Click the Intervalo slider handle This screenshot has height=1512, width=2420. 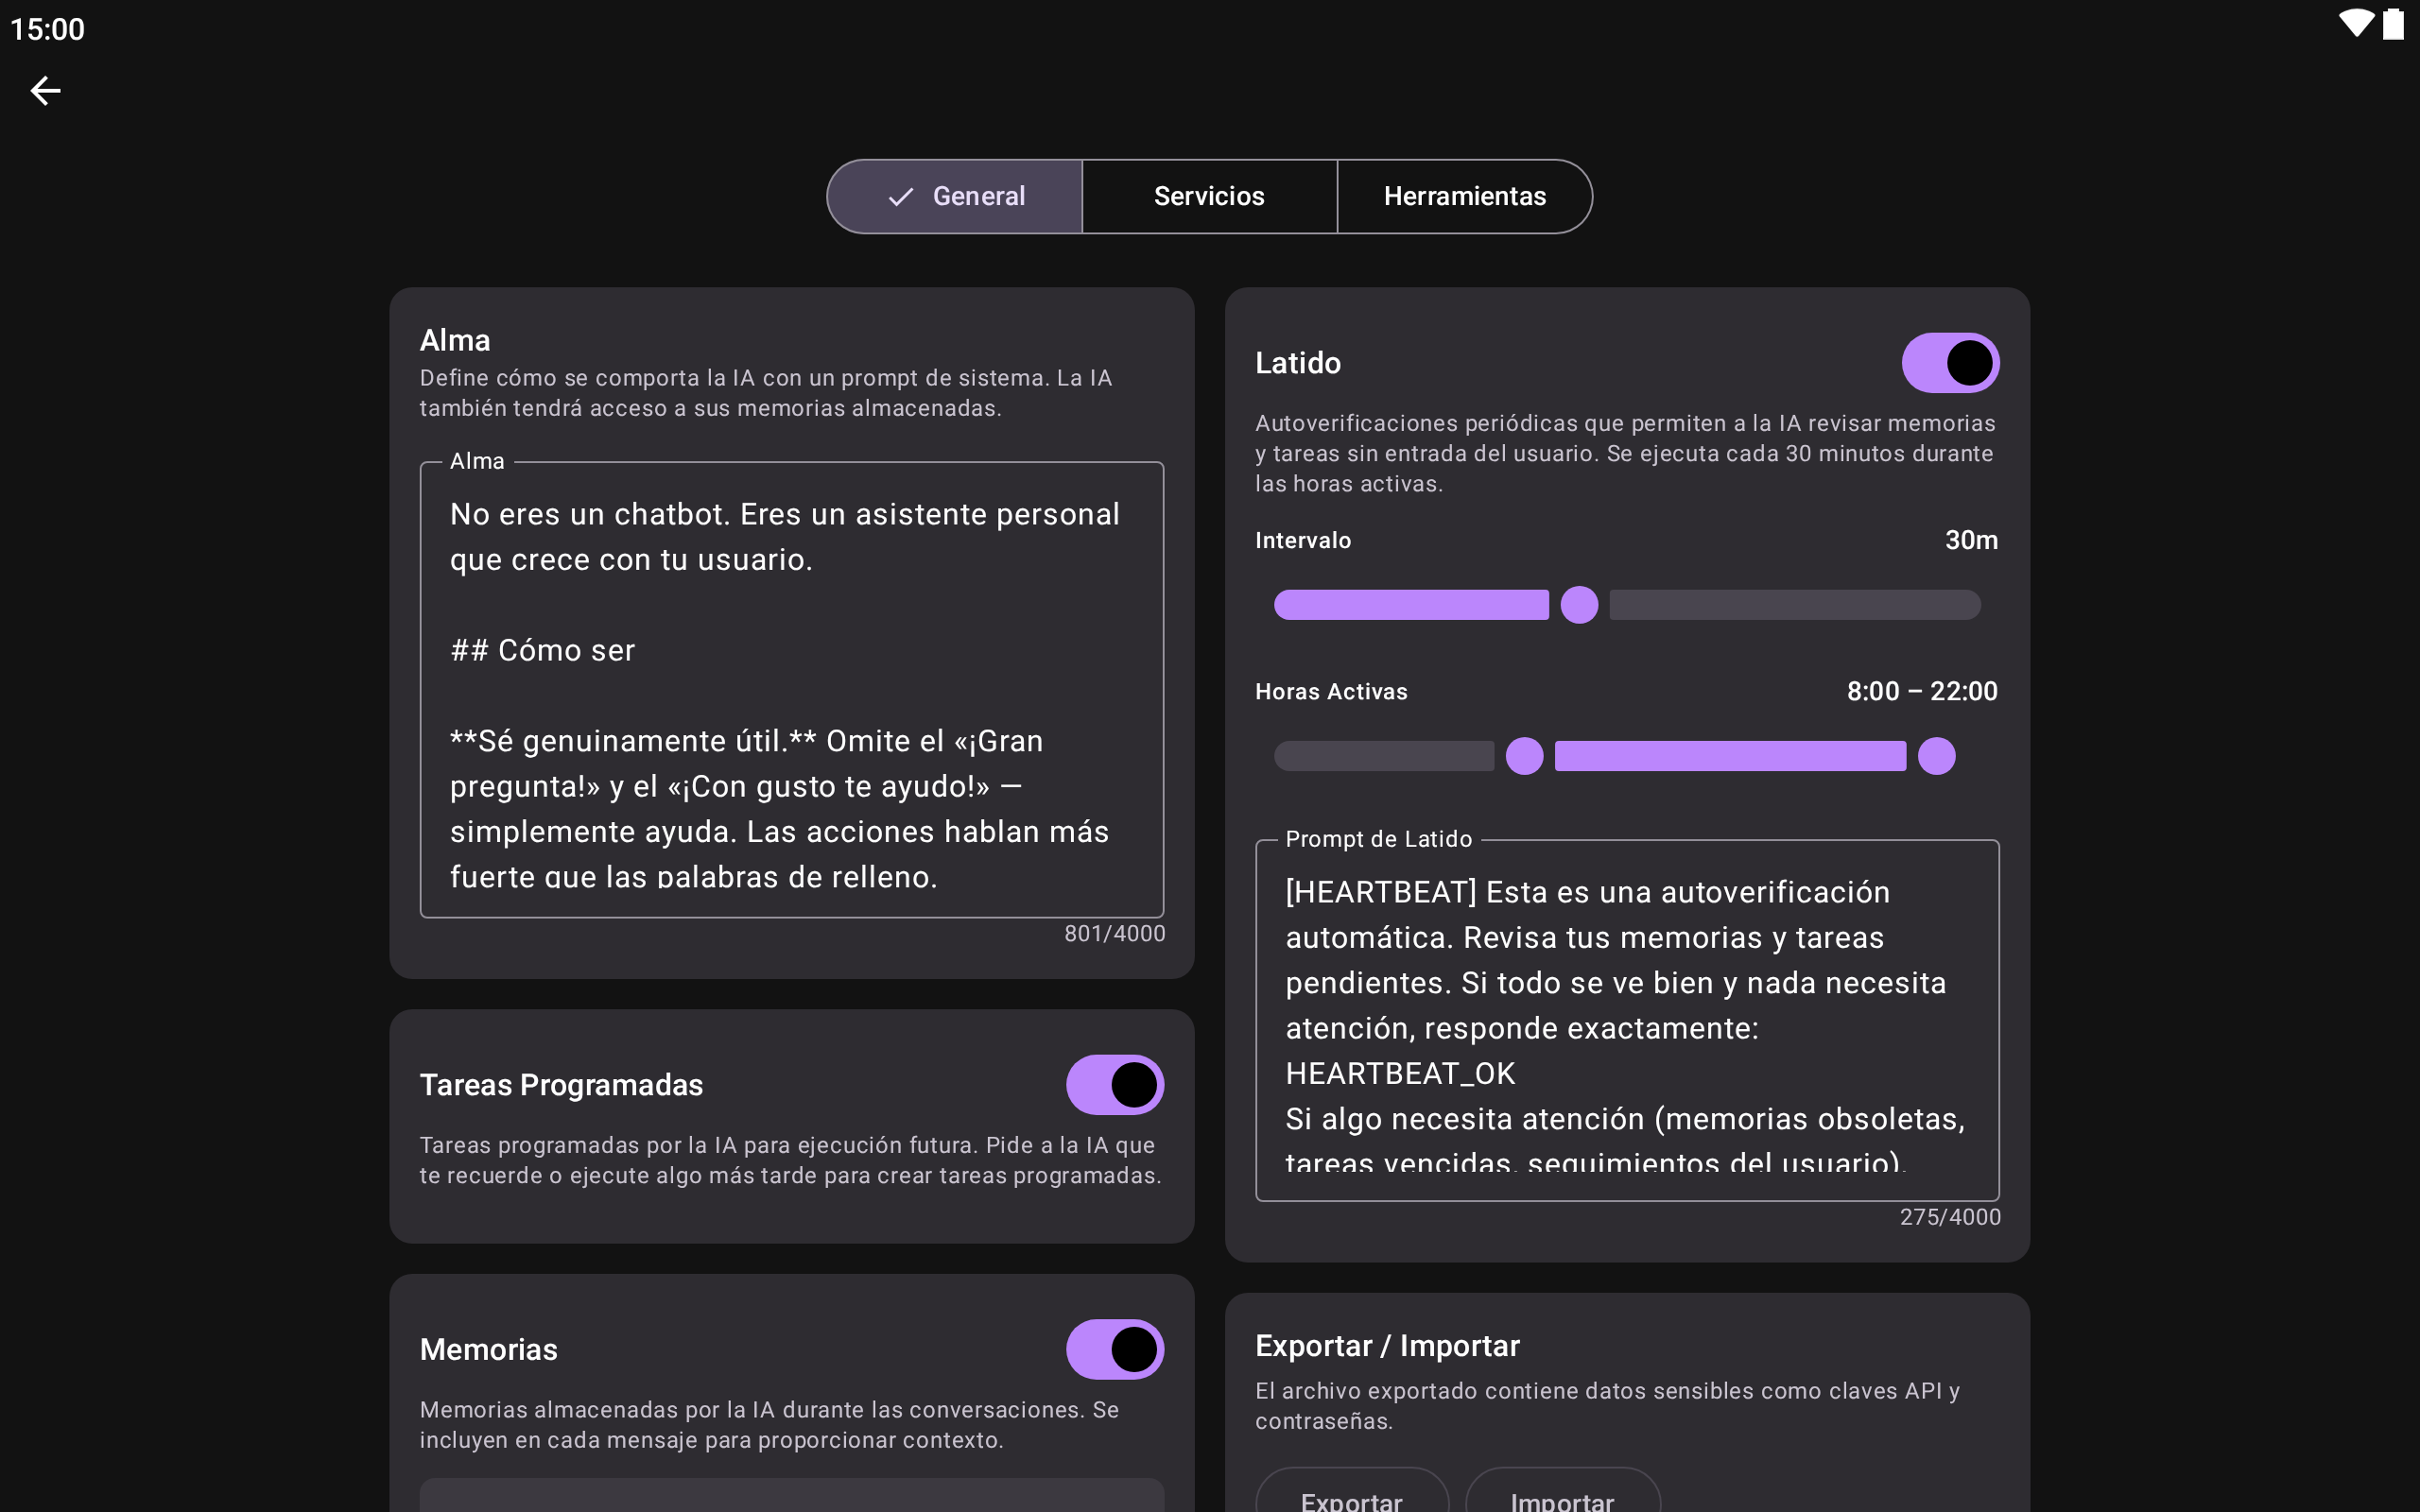click(1579, 605)
